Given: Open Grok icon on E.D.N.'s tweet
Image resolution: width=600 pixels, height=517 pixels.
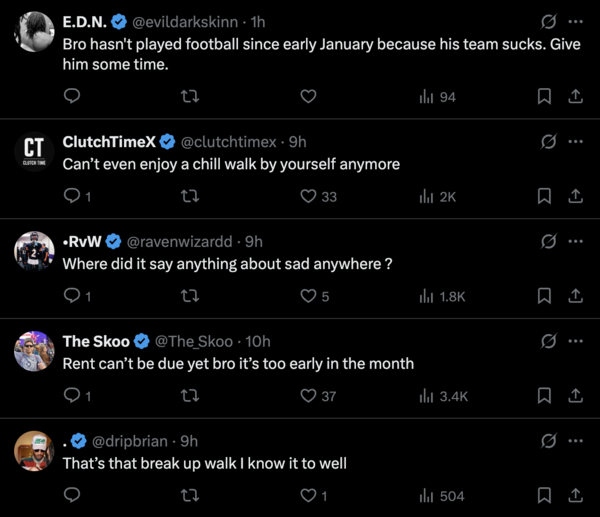Looking at the screenshot, I should (x=548, y=21).
